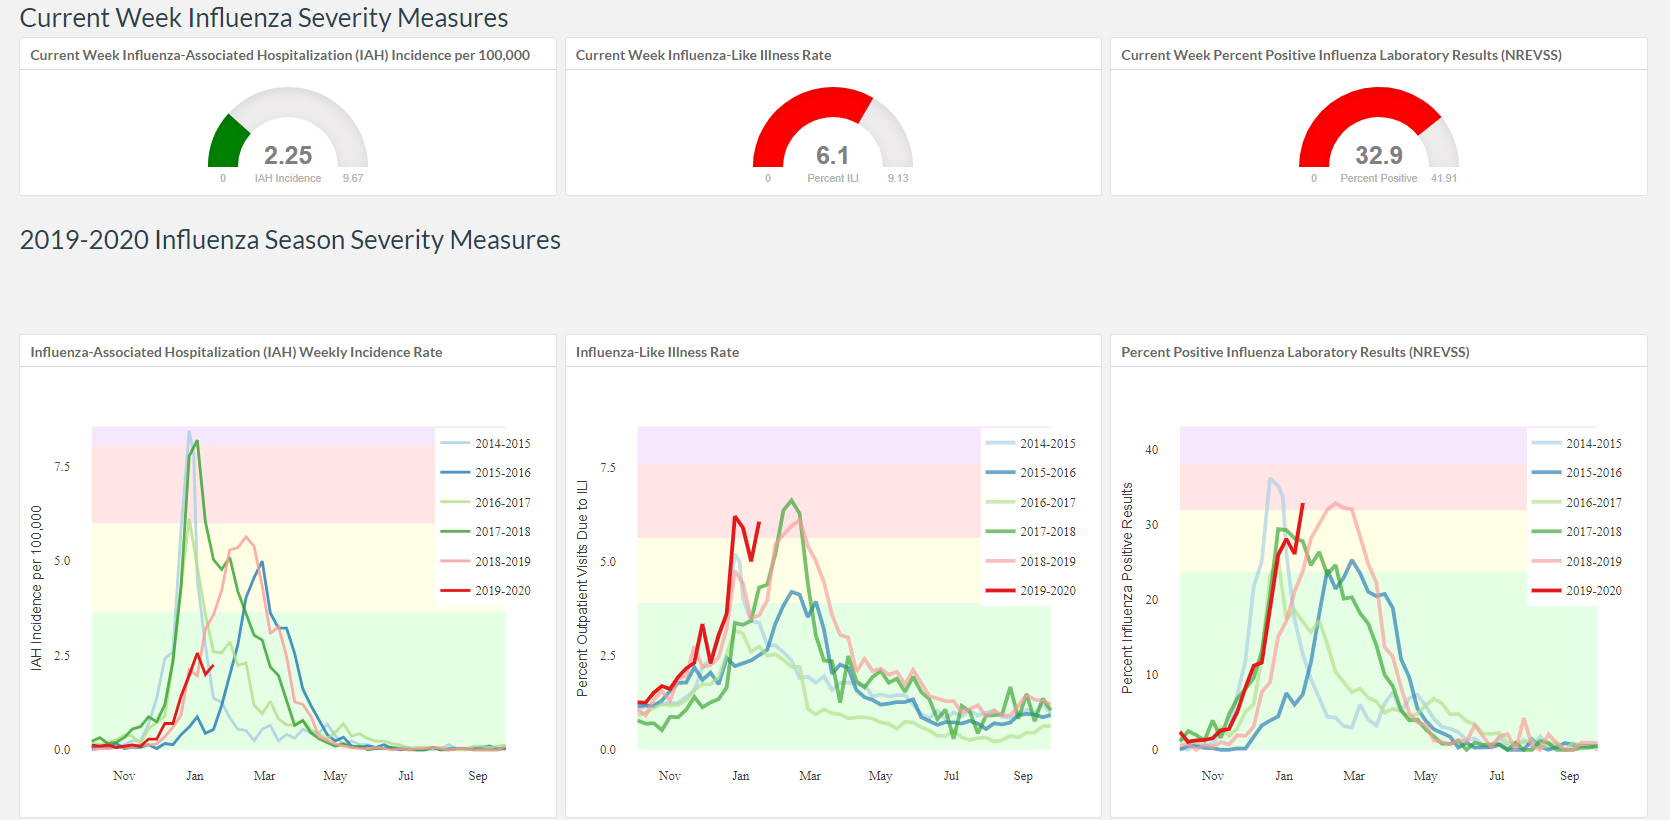1670x820 pixels.
Task: Click the Sep tick on the ILI Rate chart
Action: pos(1023,776)
